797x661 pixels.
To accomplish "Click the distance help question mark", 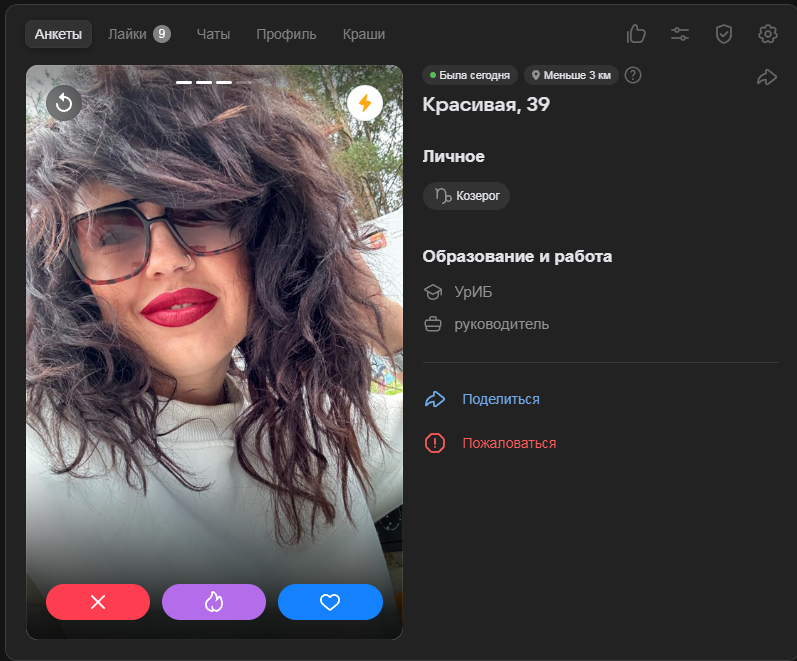I will (633, 75).
